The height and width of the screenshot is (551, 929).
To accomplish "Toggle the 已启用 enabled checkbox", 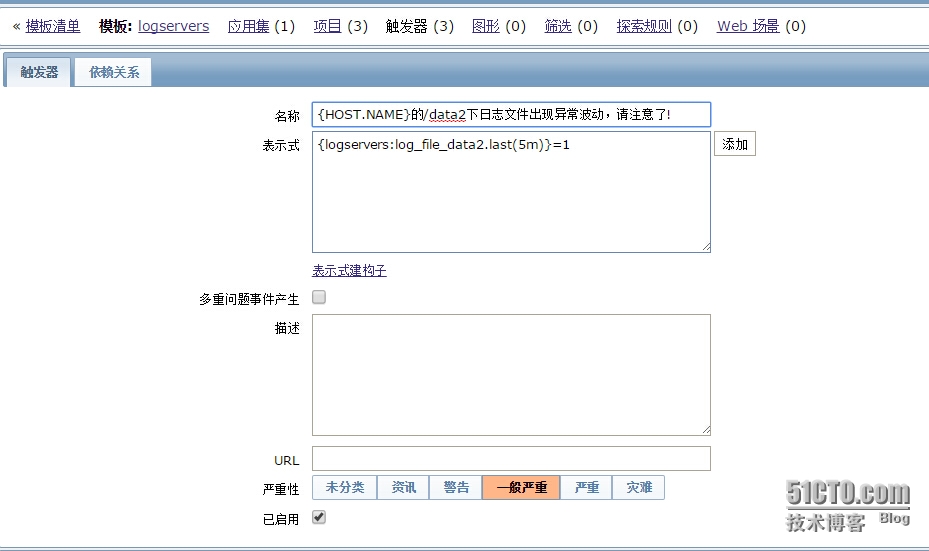I will pos(319,517).
